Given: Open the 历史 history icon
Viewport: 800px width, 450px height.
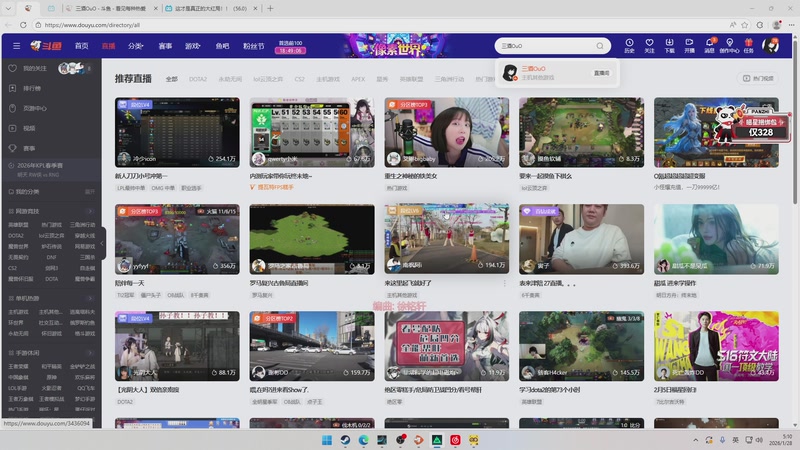Looking at the screenshot, I should point(629,46).
